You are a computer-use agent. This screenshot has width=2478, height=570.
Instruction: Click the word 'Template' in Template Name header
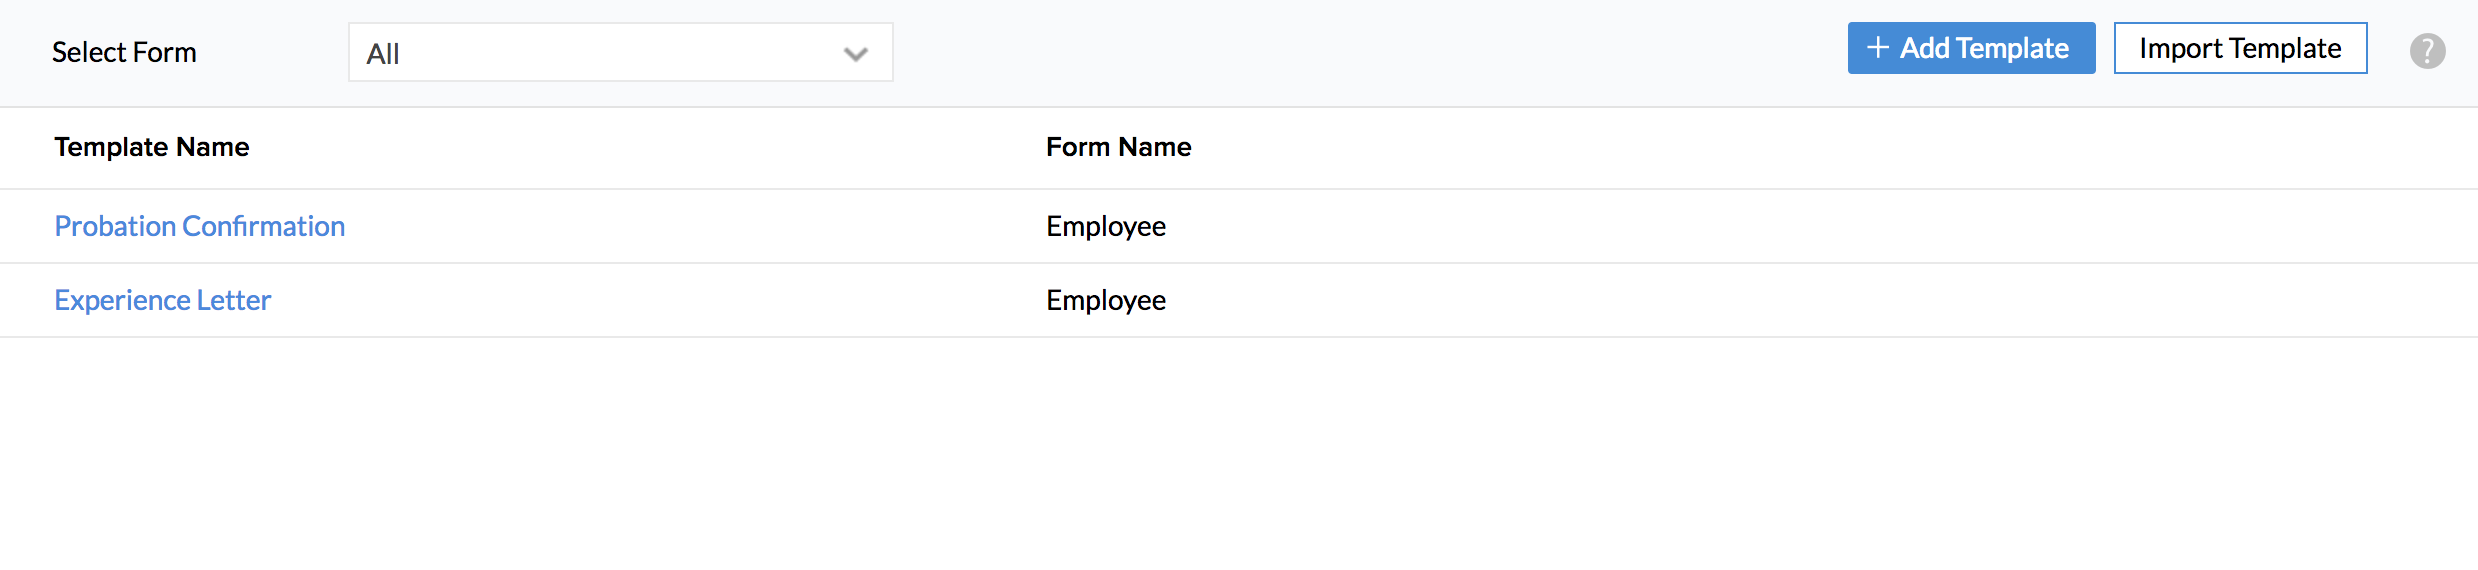coord(111,147)
